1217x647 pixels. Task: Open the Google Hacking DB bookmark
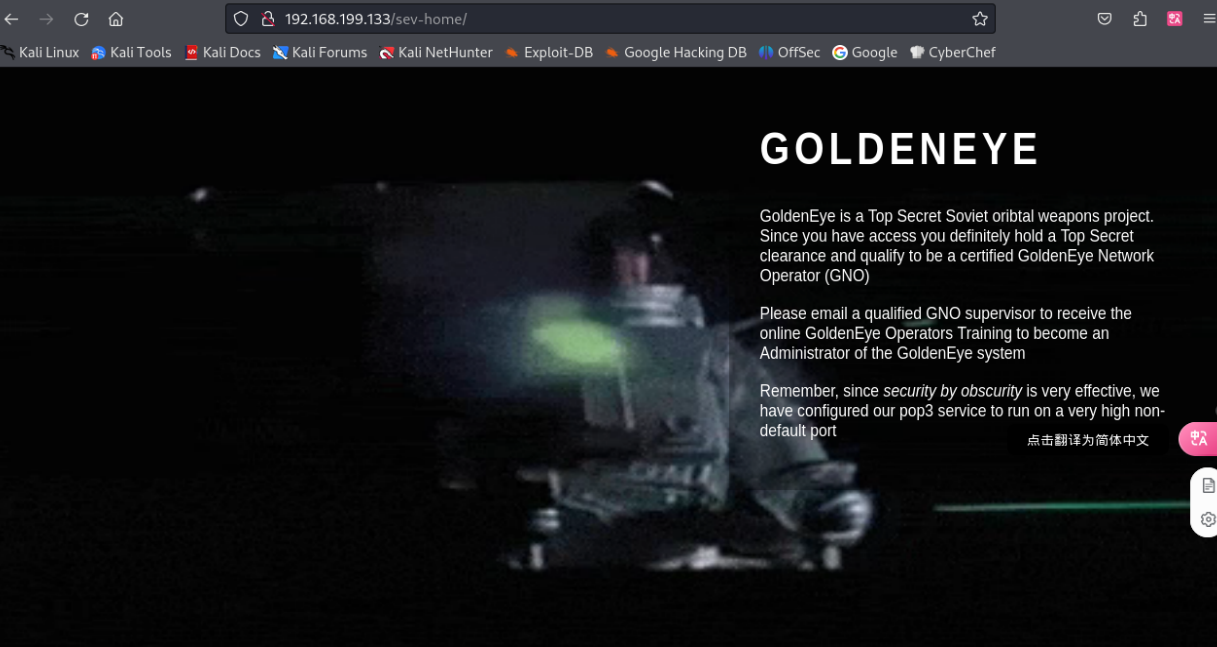tap(676, 52)
